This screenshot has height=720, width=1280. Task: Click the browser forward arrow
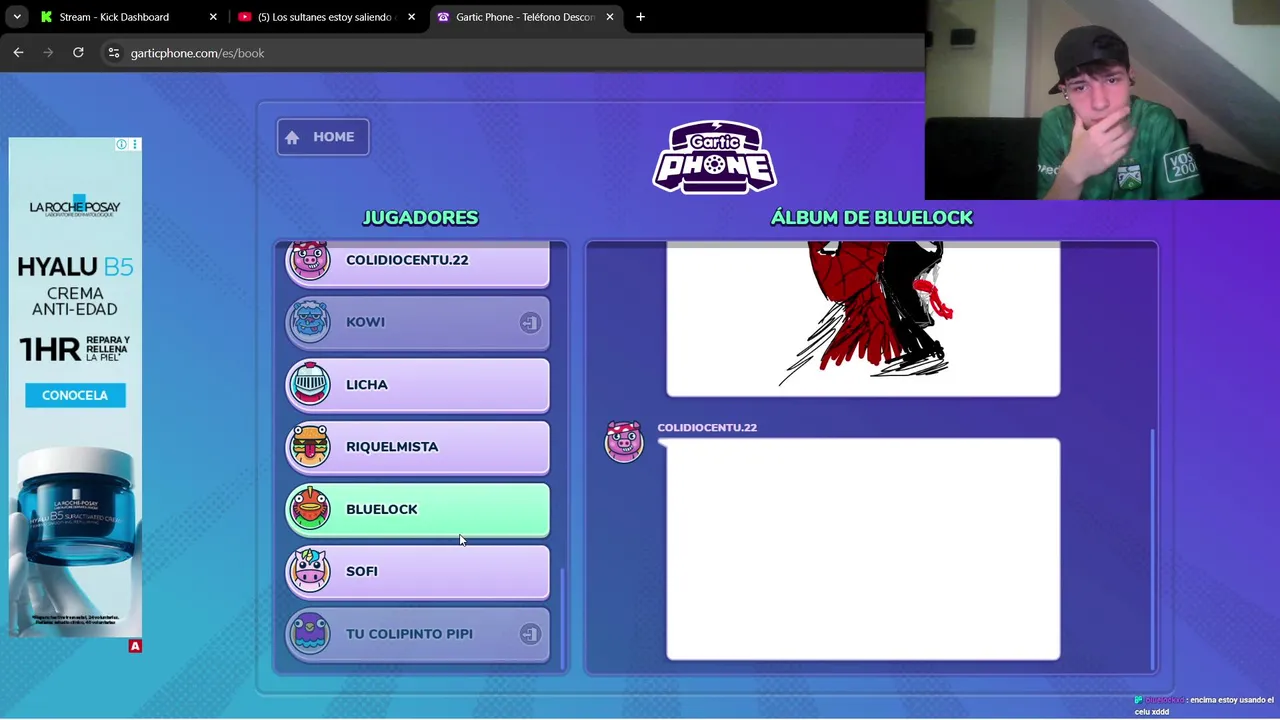pyautogui.click(x=48, y=53)
